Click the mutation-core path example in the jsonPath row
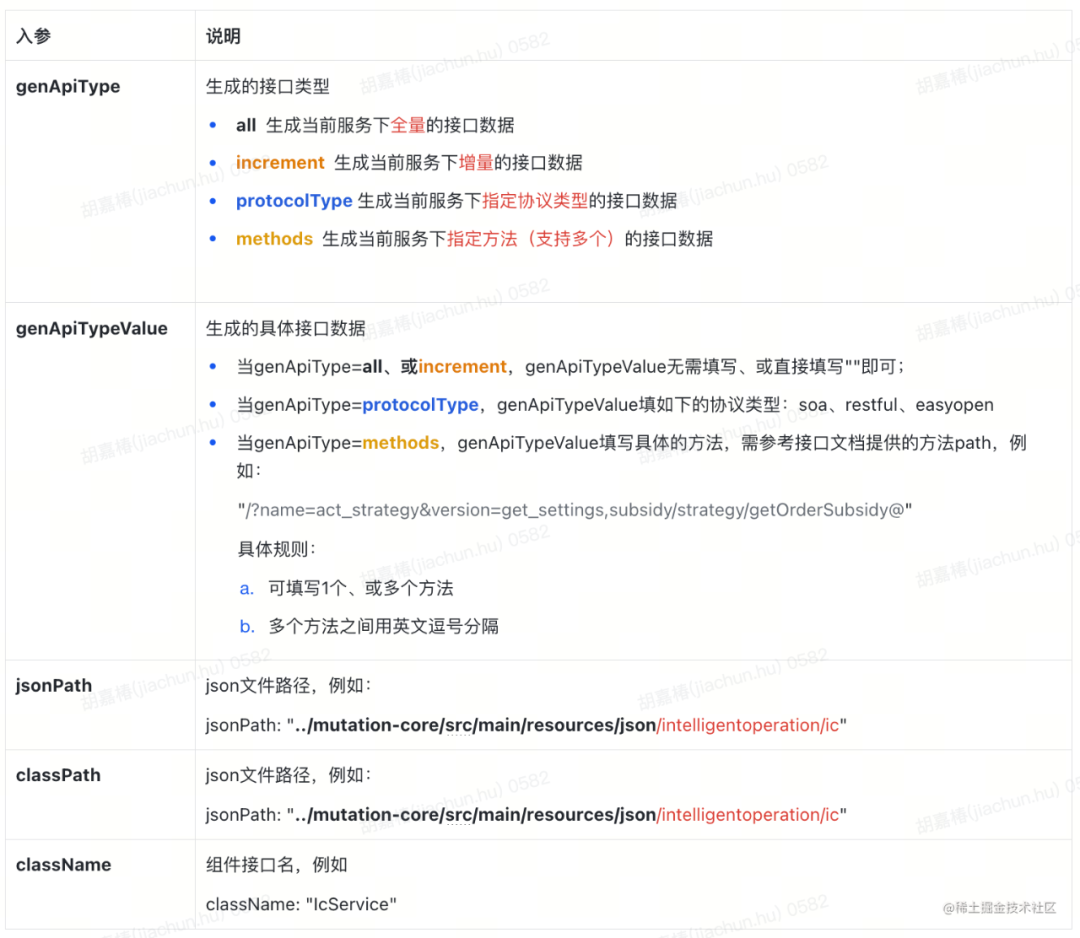This screenshot has height=938, width=1080. point(526,725)
